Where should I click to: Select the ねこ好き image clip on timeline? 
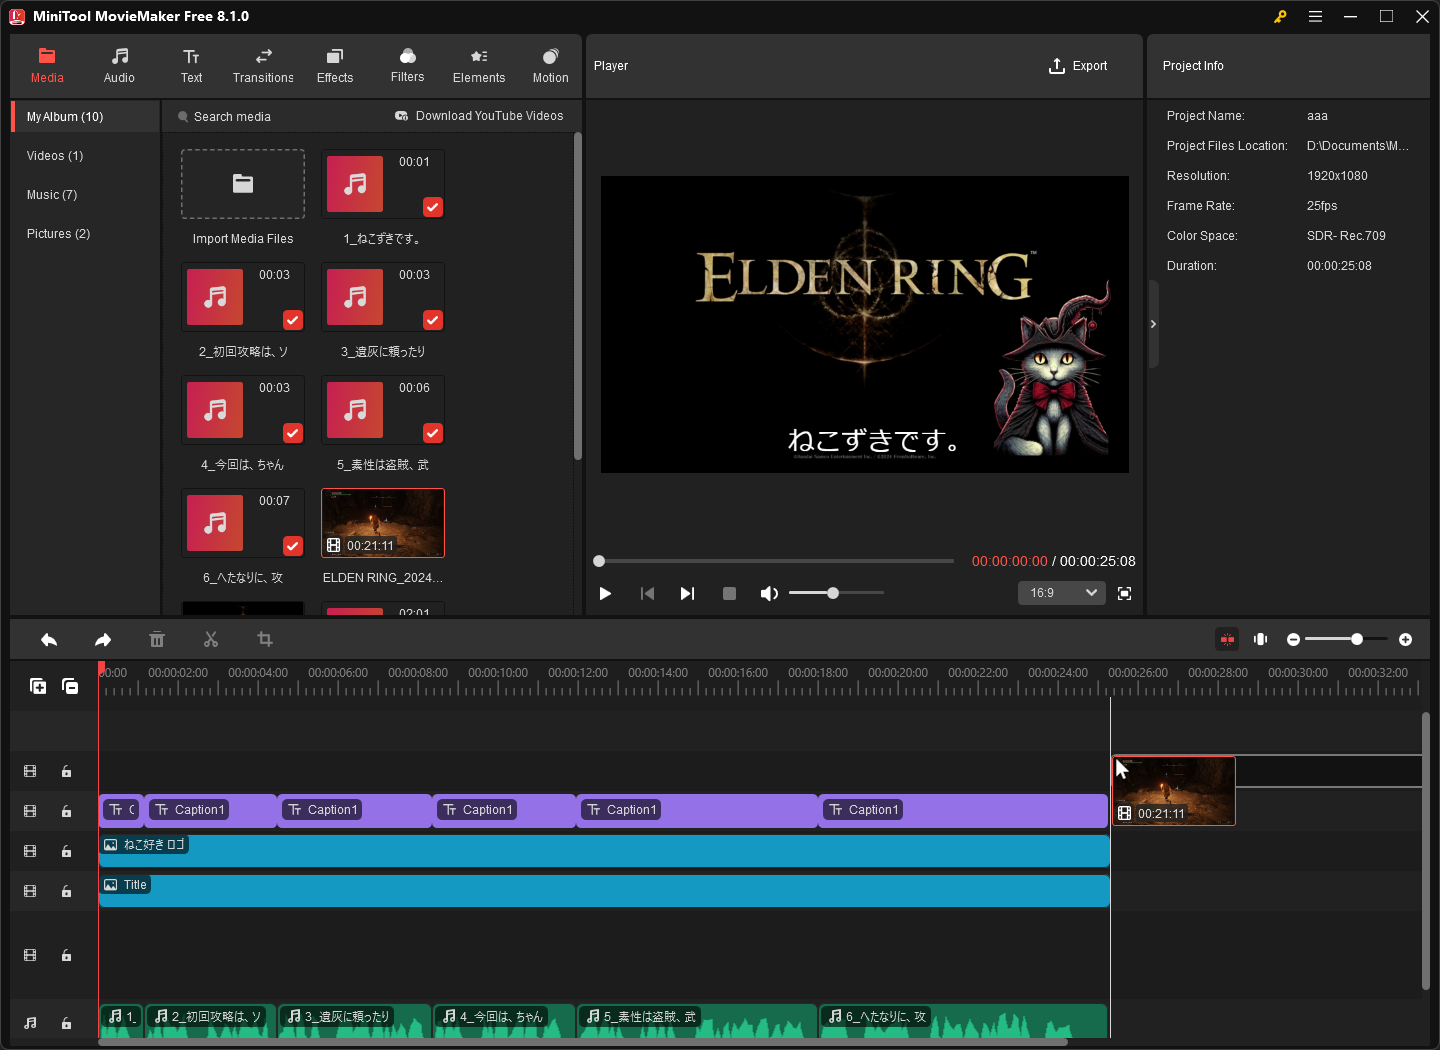pyautogui.click(x=604, y=851)
